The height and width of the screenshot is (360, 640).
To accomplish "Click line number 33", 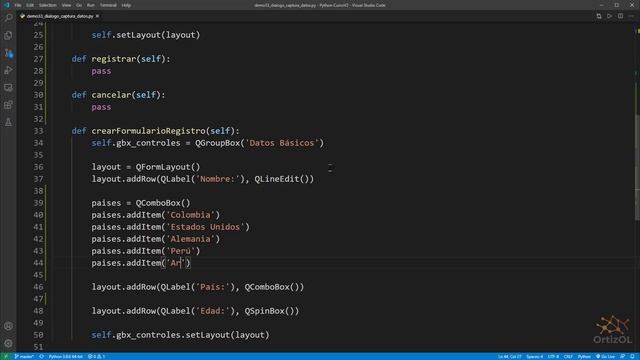I will 38,131.
